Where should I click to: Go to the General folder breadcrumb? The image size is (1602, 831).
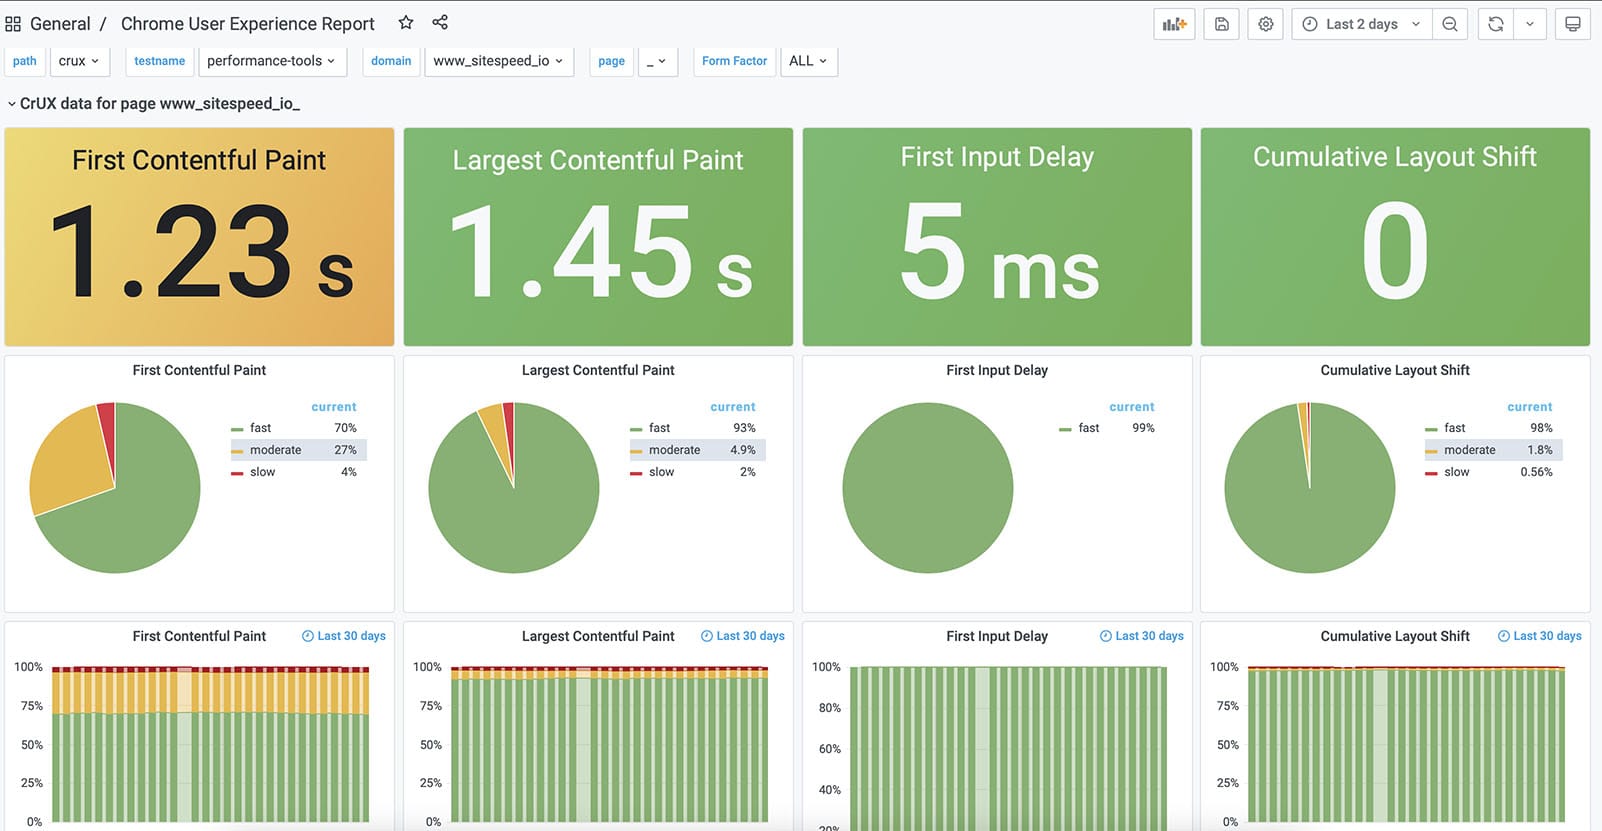click(60, 24)
